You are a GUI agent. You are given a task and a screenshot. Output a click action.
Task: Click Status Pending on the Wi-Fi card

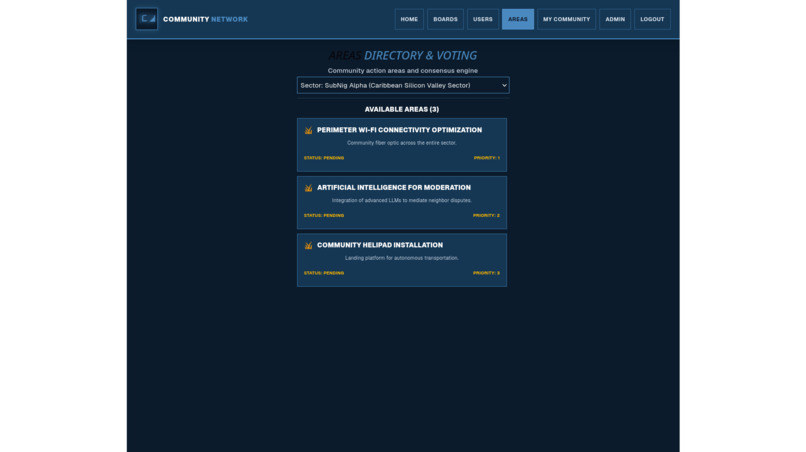(324, 158)
